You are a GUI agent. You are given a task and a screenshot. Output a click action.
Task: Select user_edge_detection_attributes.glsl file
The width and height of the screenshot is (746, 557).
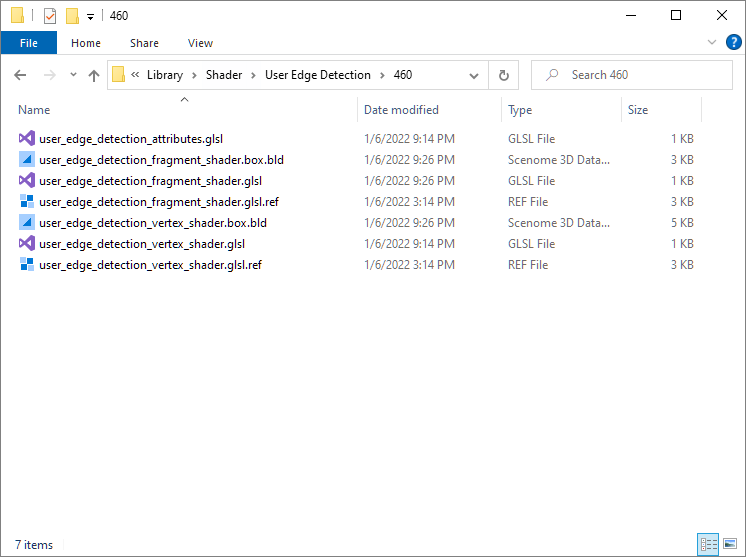(131, 139)
